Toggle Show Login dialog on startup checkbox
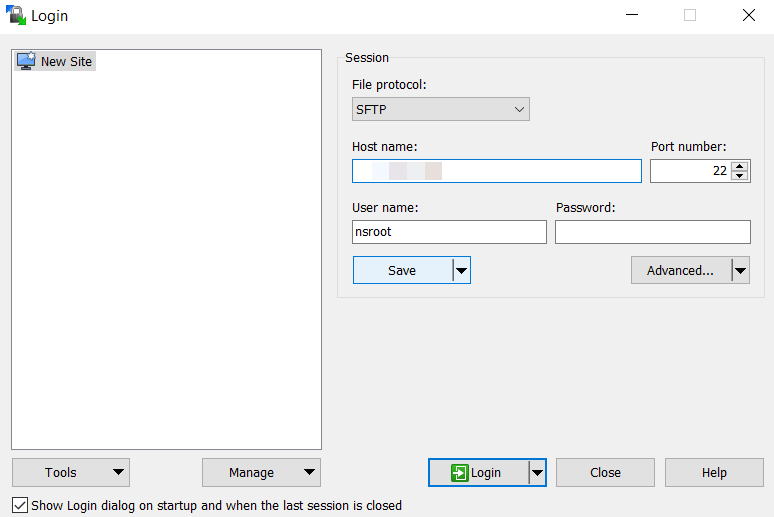 [20, 505]
